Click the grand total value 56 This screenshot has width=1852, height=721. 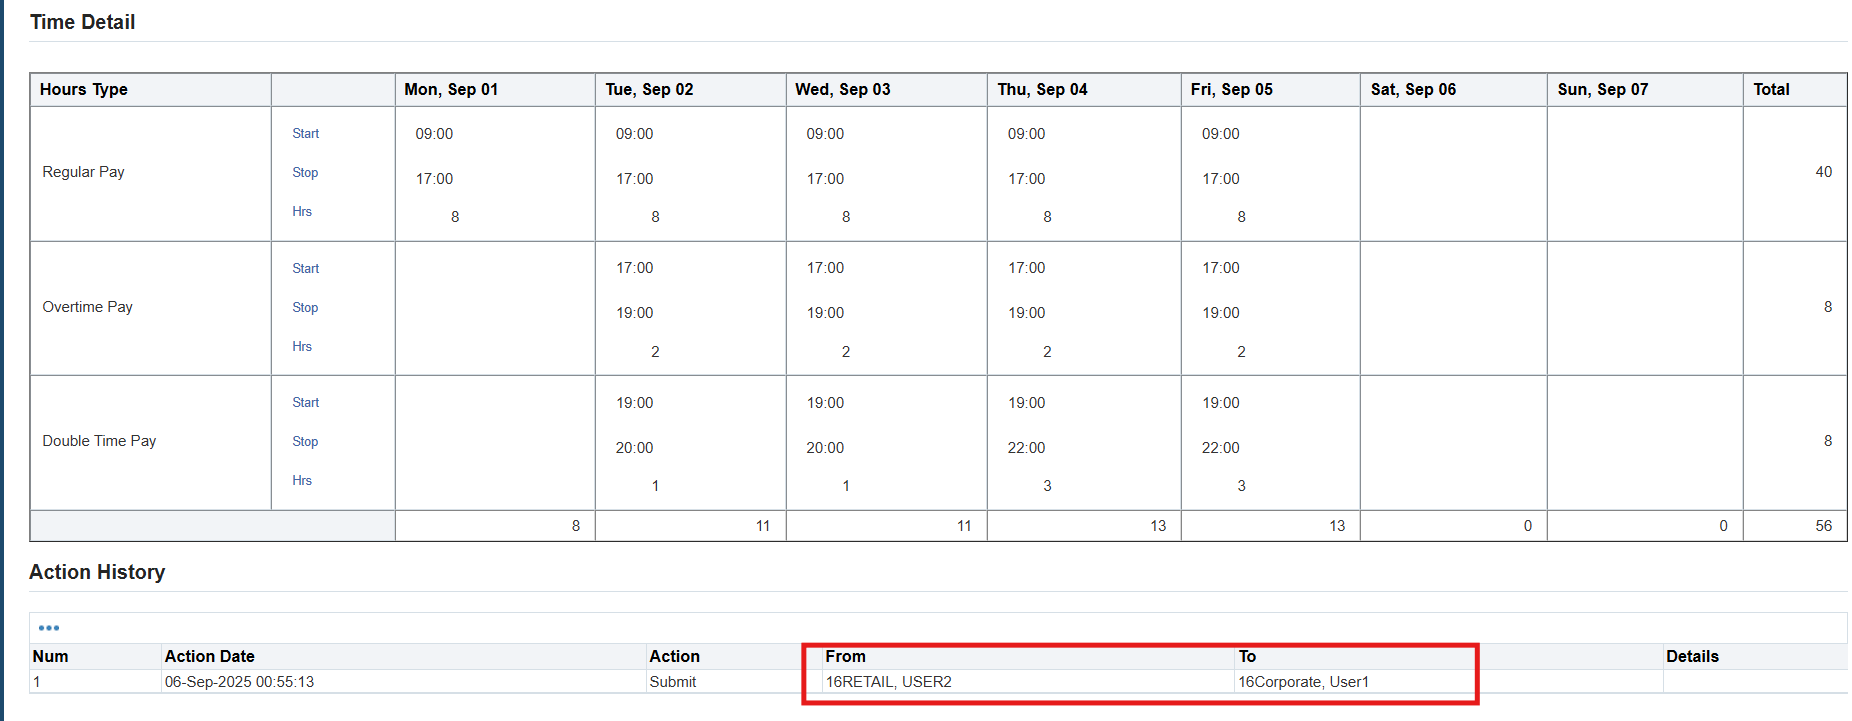(1823, 526)
